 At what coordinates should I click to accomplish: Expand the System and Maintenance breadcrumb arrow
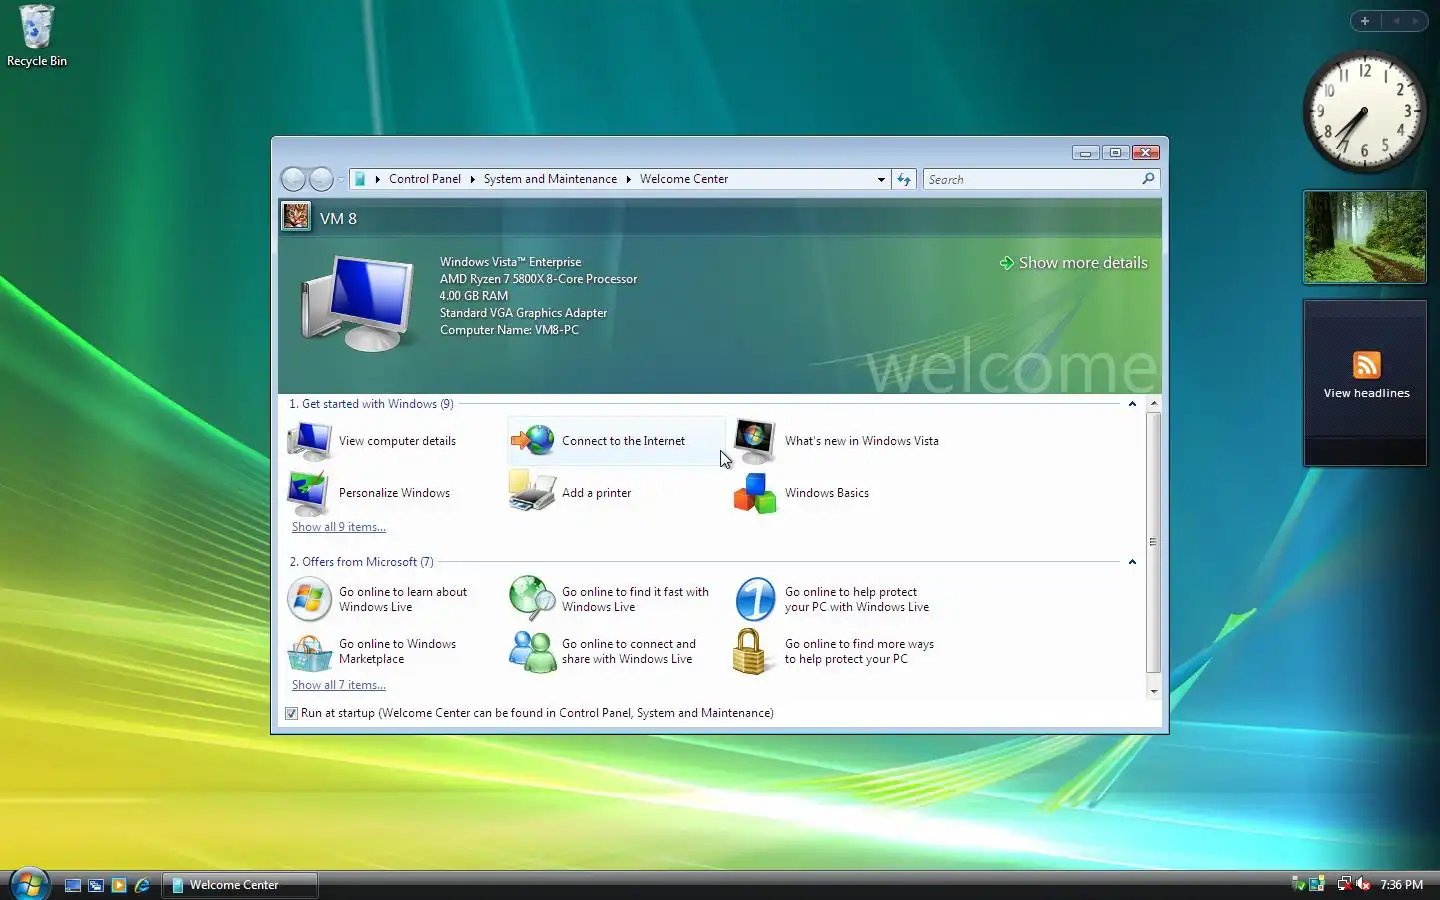coord(628,179)
